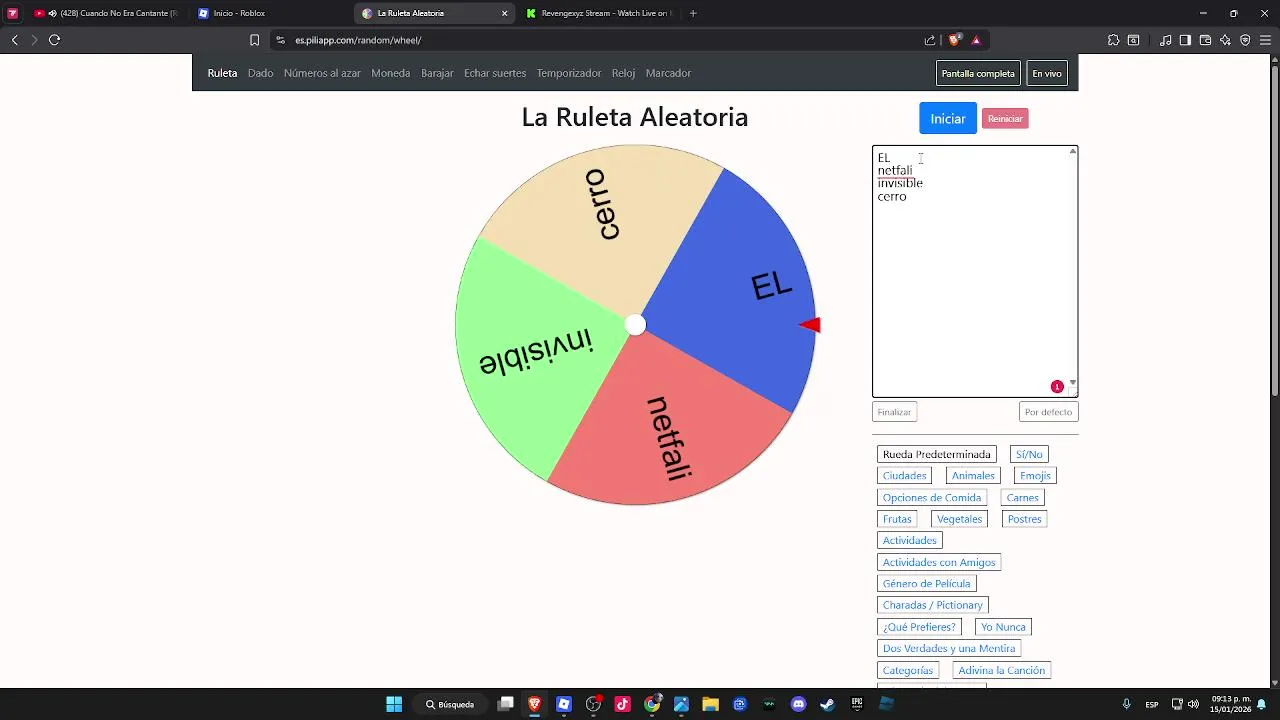Open a new tab with plus button
This screenshot has height=720, width=1280.
pyautogui.click(x=693, y=13)
